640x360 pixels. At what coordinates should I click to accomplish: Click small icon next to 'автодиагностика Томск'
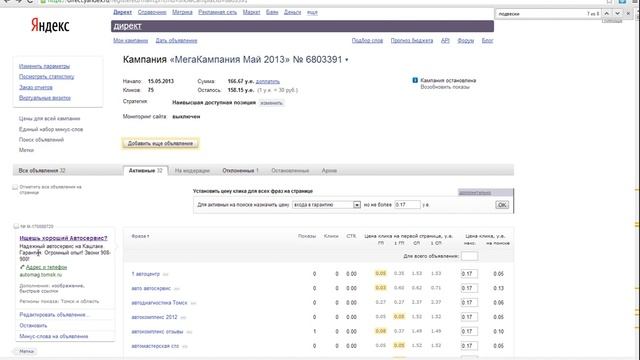[193, 303]
